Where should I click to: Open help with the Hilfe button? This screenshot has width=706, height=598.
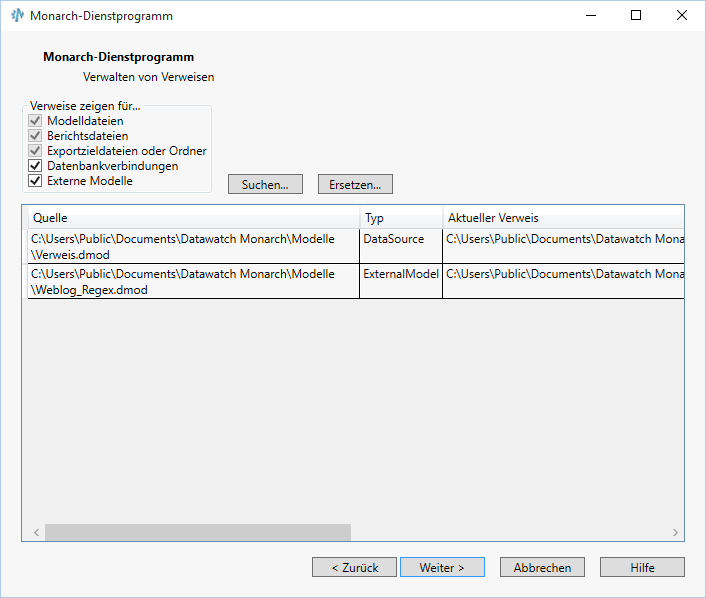point(642,567)
